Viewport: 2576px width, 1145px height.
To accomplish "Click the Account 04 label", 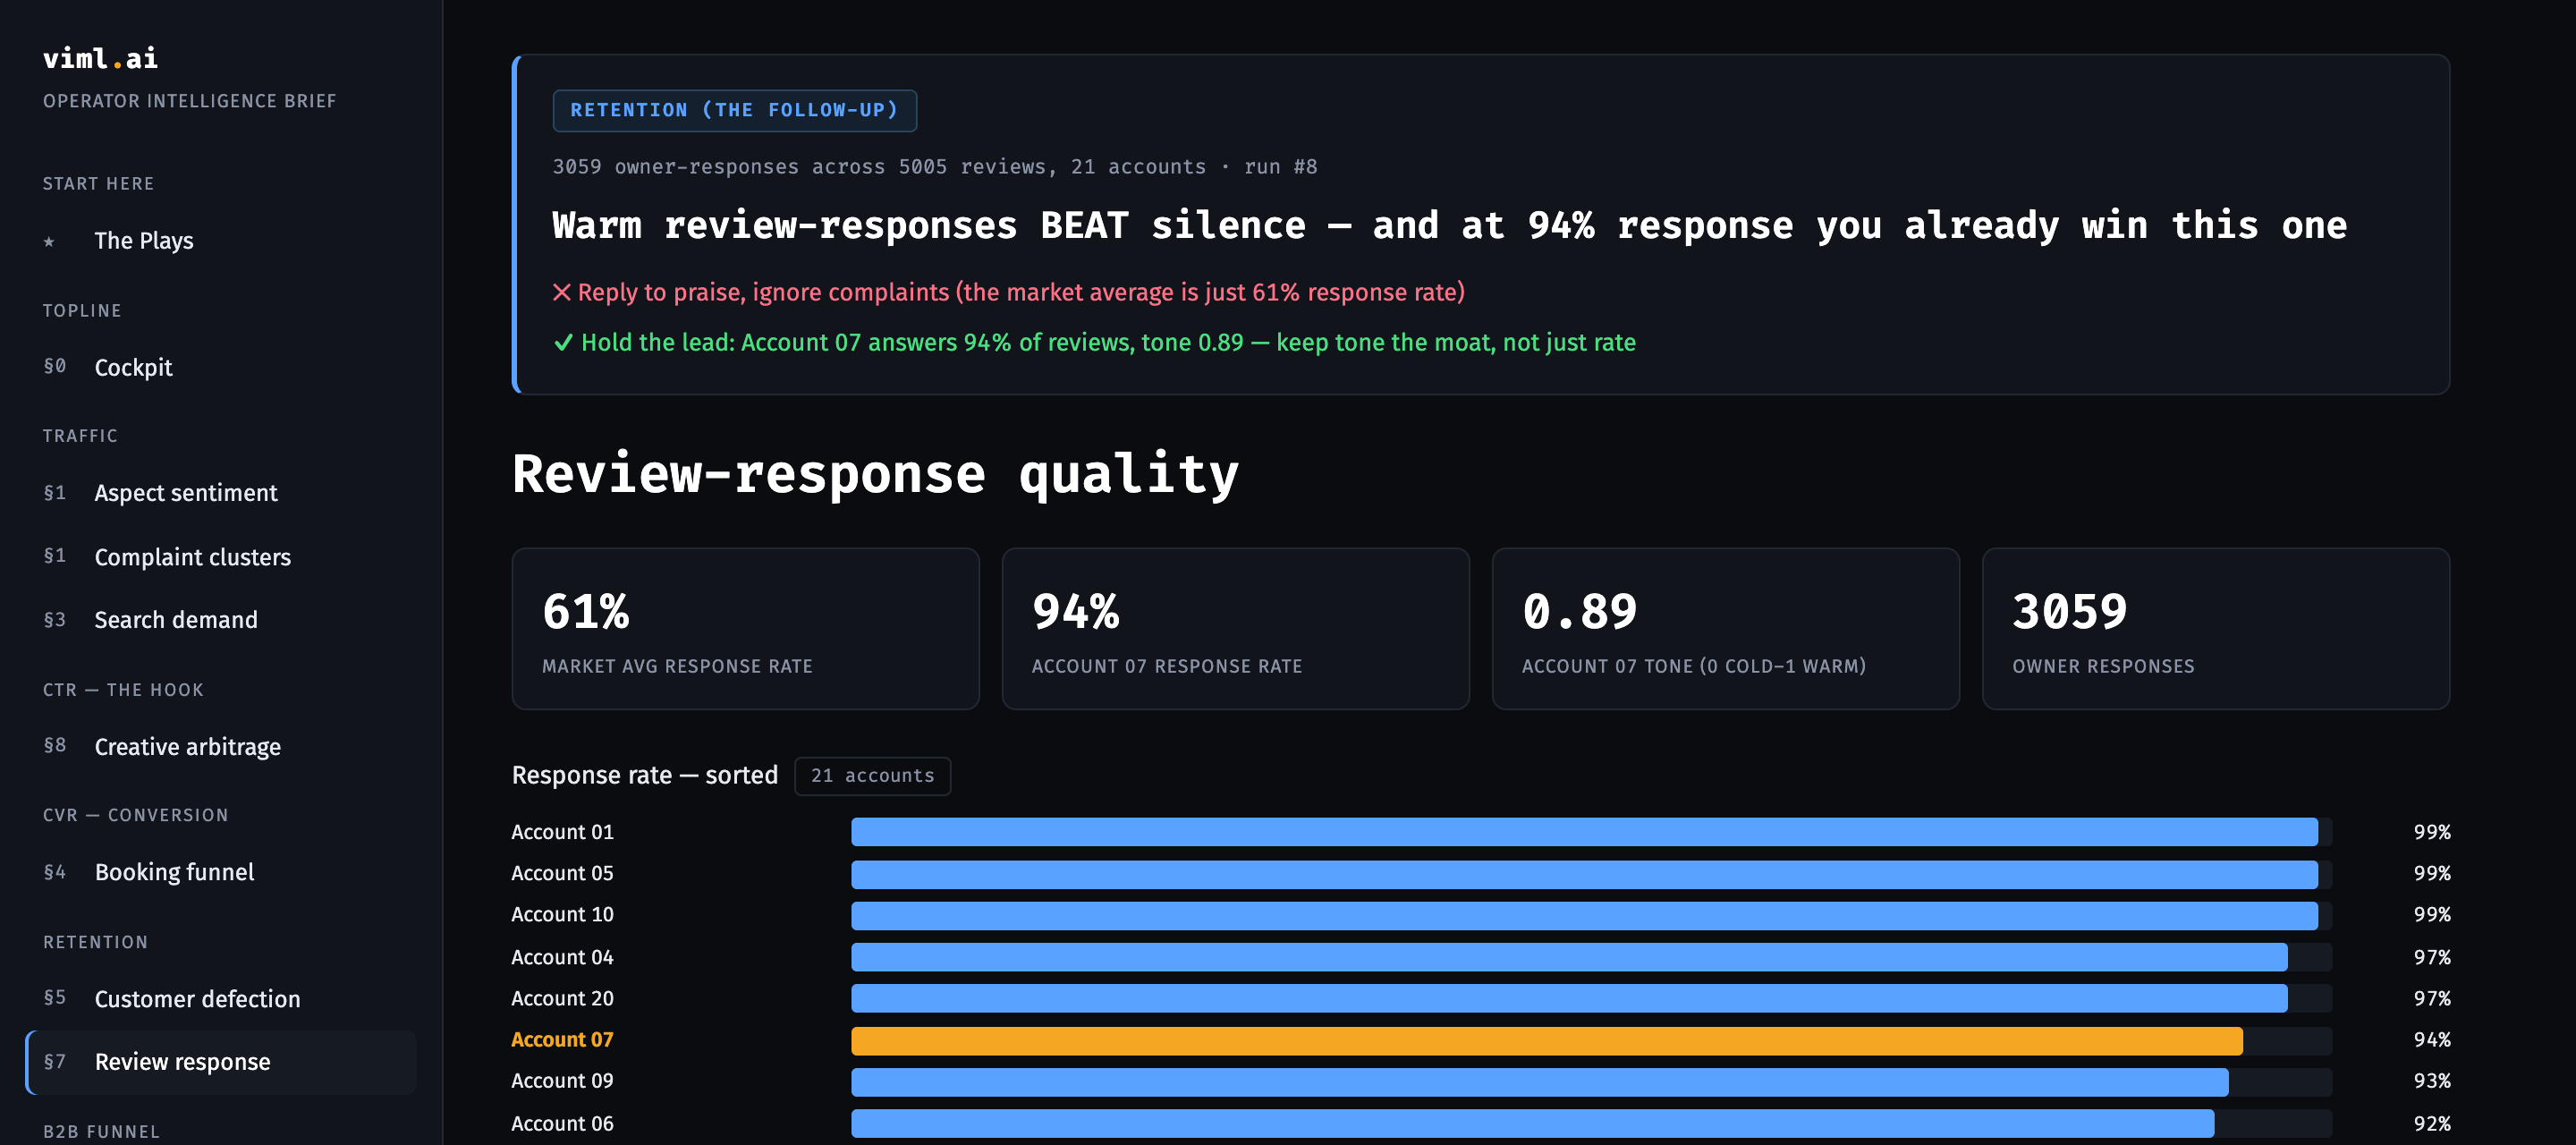I will click(562, 957).
